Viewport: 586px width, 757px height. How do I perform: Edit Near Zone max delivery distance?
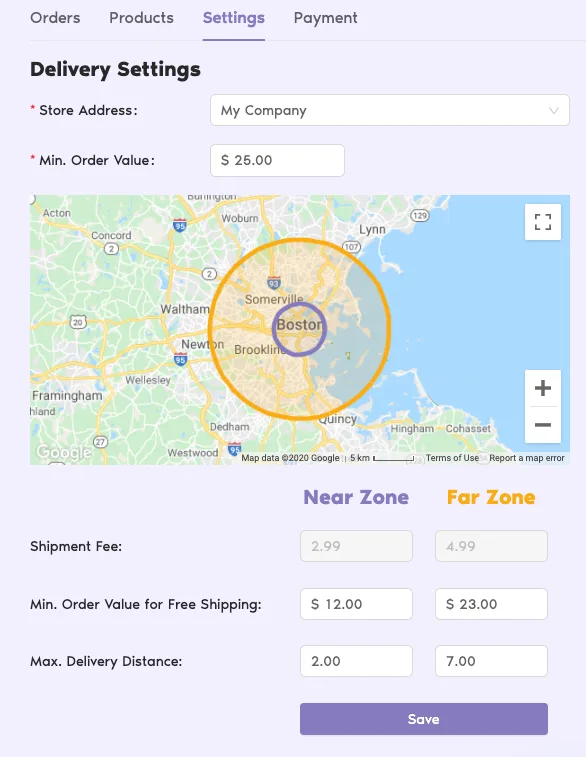[x=356, y=661]
